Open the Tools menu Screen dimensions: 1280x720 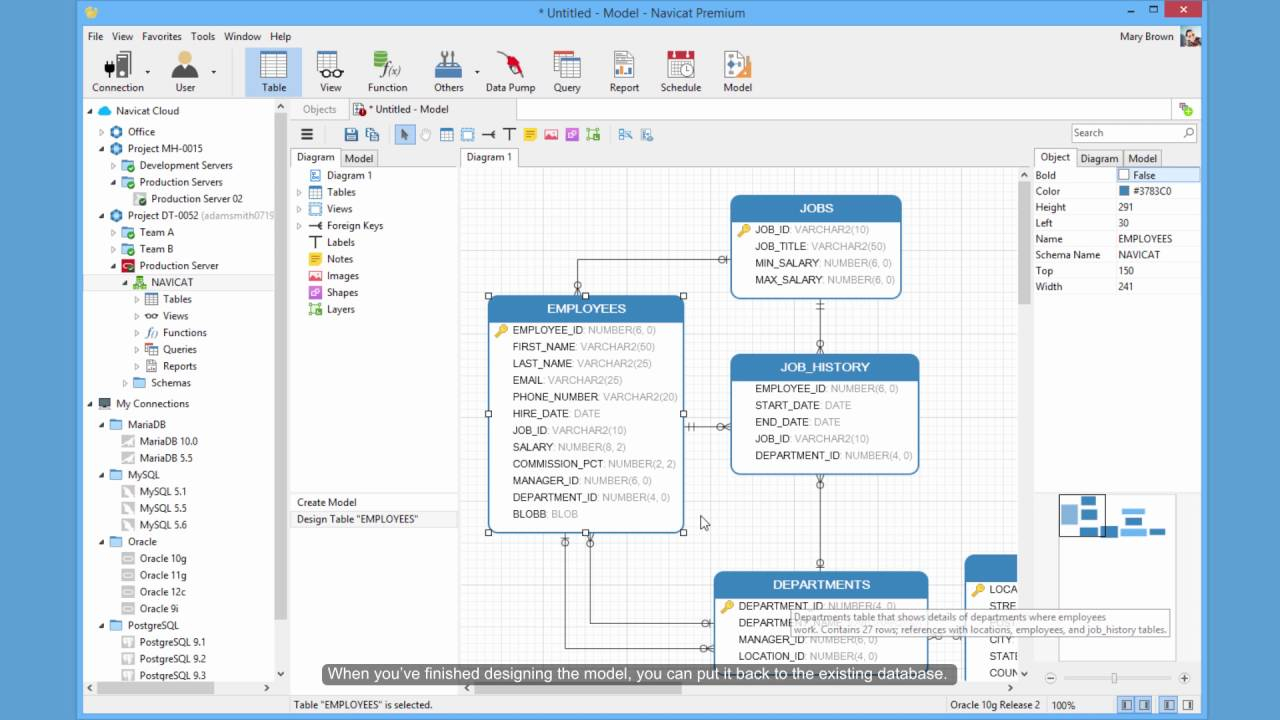[x=202, y=36]
